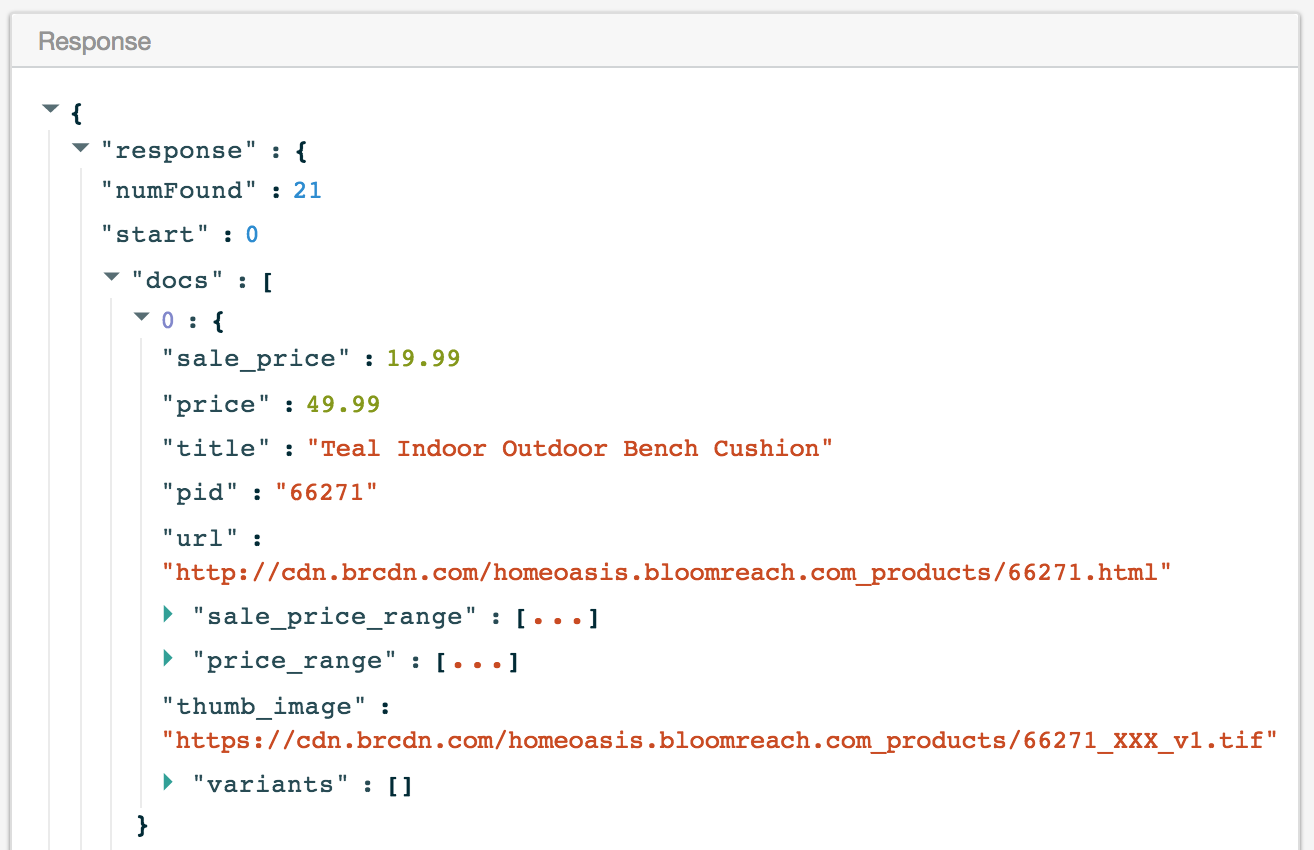Select the pid value "66271"
The image size is (1314, 850).
pyautogui.click(x=327, y=493)
